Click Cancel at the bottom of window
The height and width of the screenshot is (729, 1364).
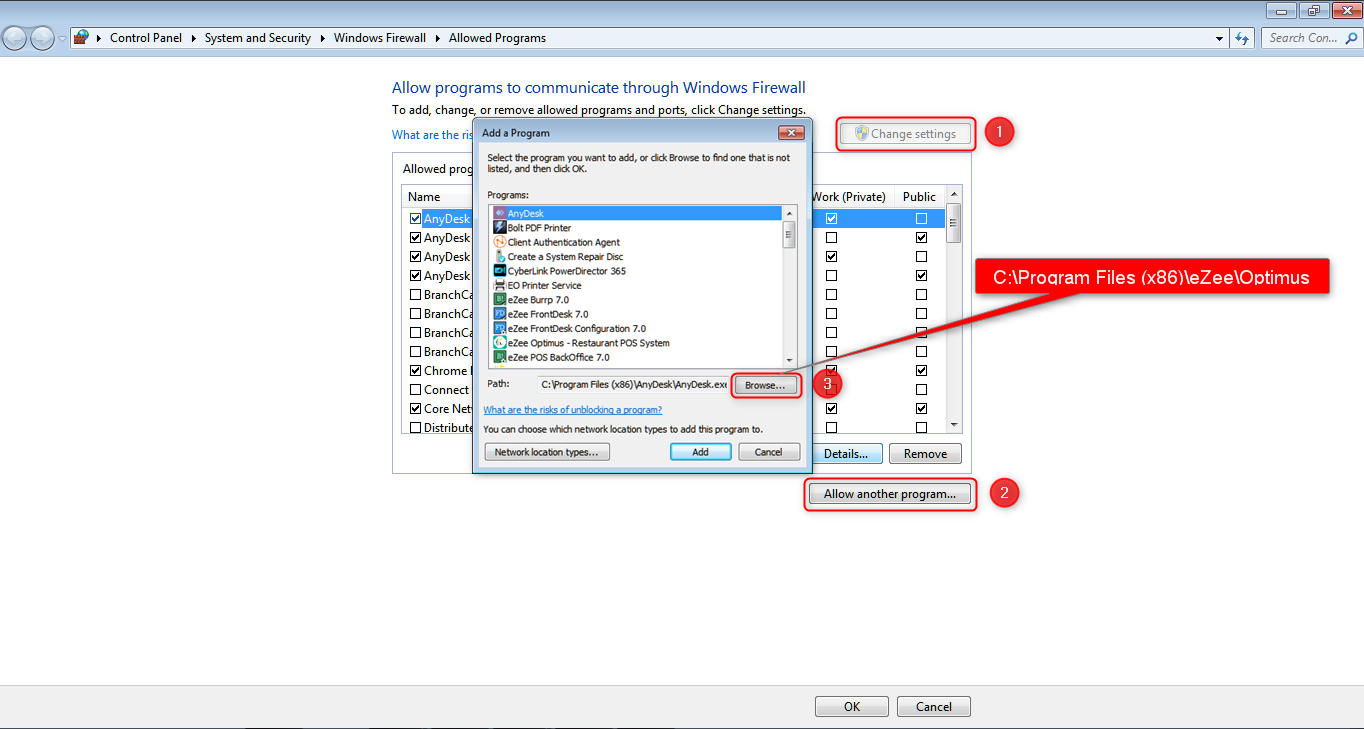934,706
